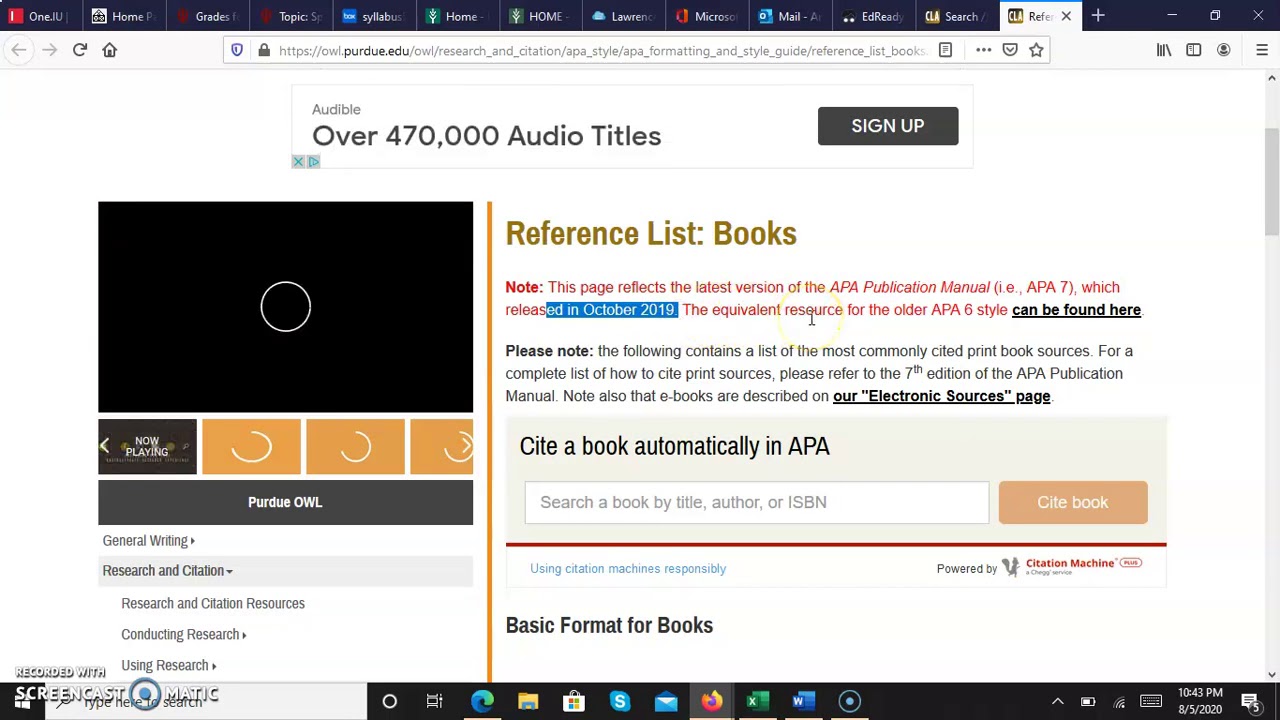
Task: Show the Firefox sidebars
Action: (1194, 50)
